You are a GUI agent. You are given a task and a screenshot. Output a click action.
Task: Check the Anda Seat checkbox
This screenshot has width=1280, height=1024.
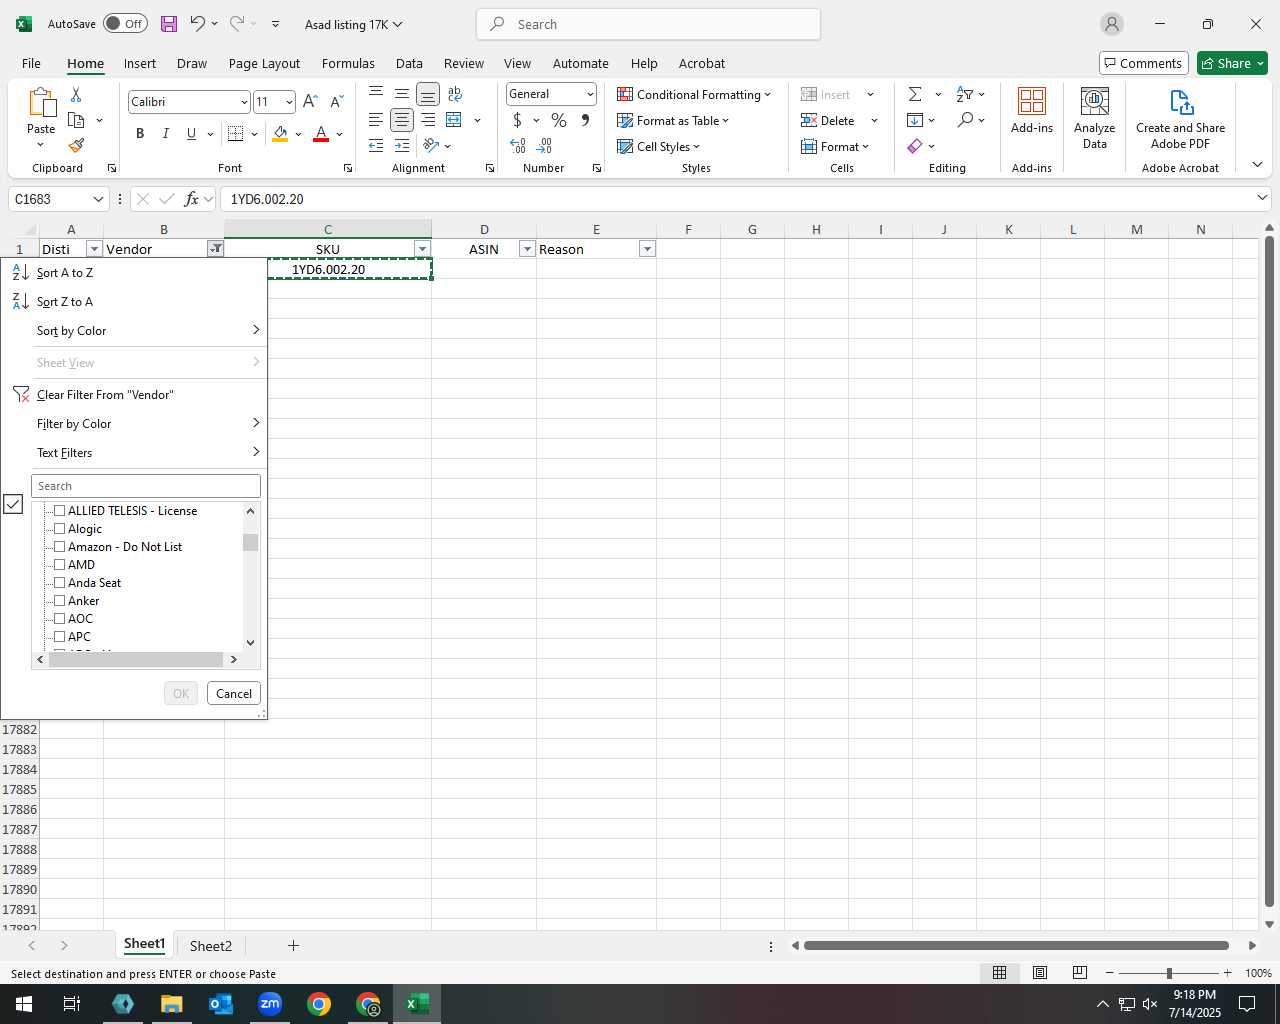(x=59, y=583)
